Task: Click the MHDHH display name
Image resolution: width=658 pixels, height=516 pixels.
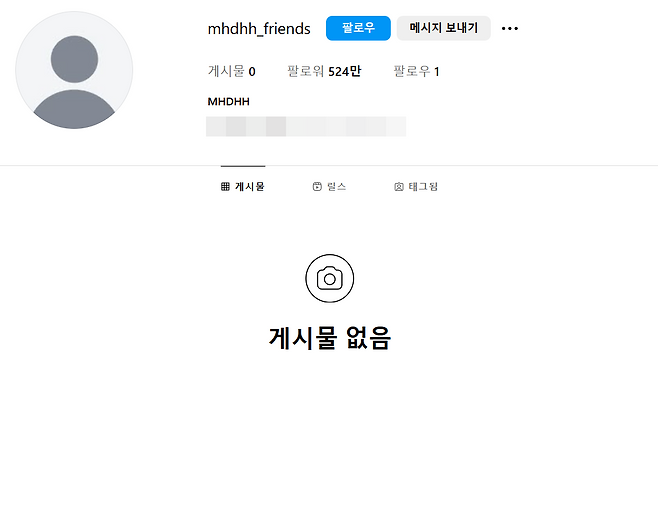Action: click(229, 102)
